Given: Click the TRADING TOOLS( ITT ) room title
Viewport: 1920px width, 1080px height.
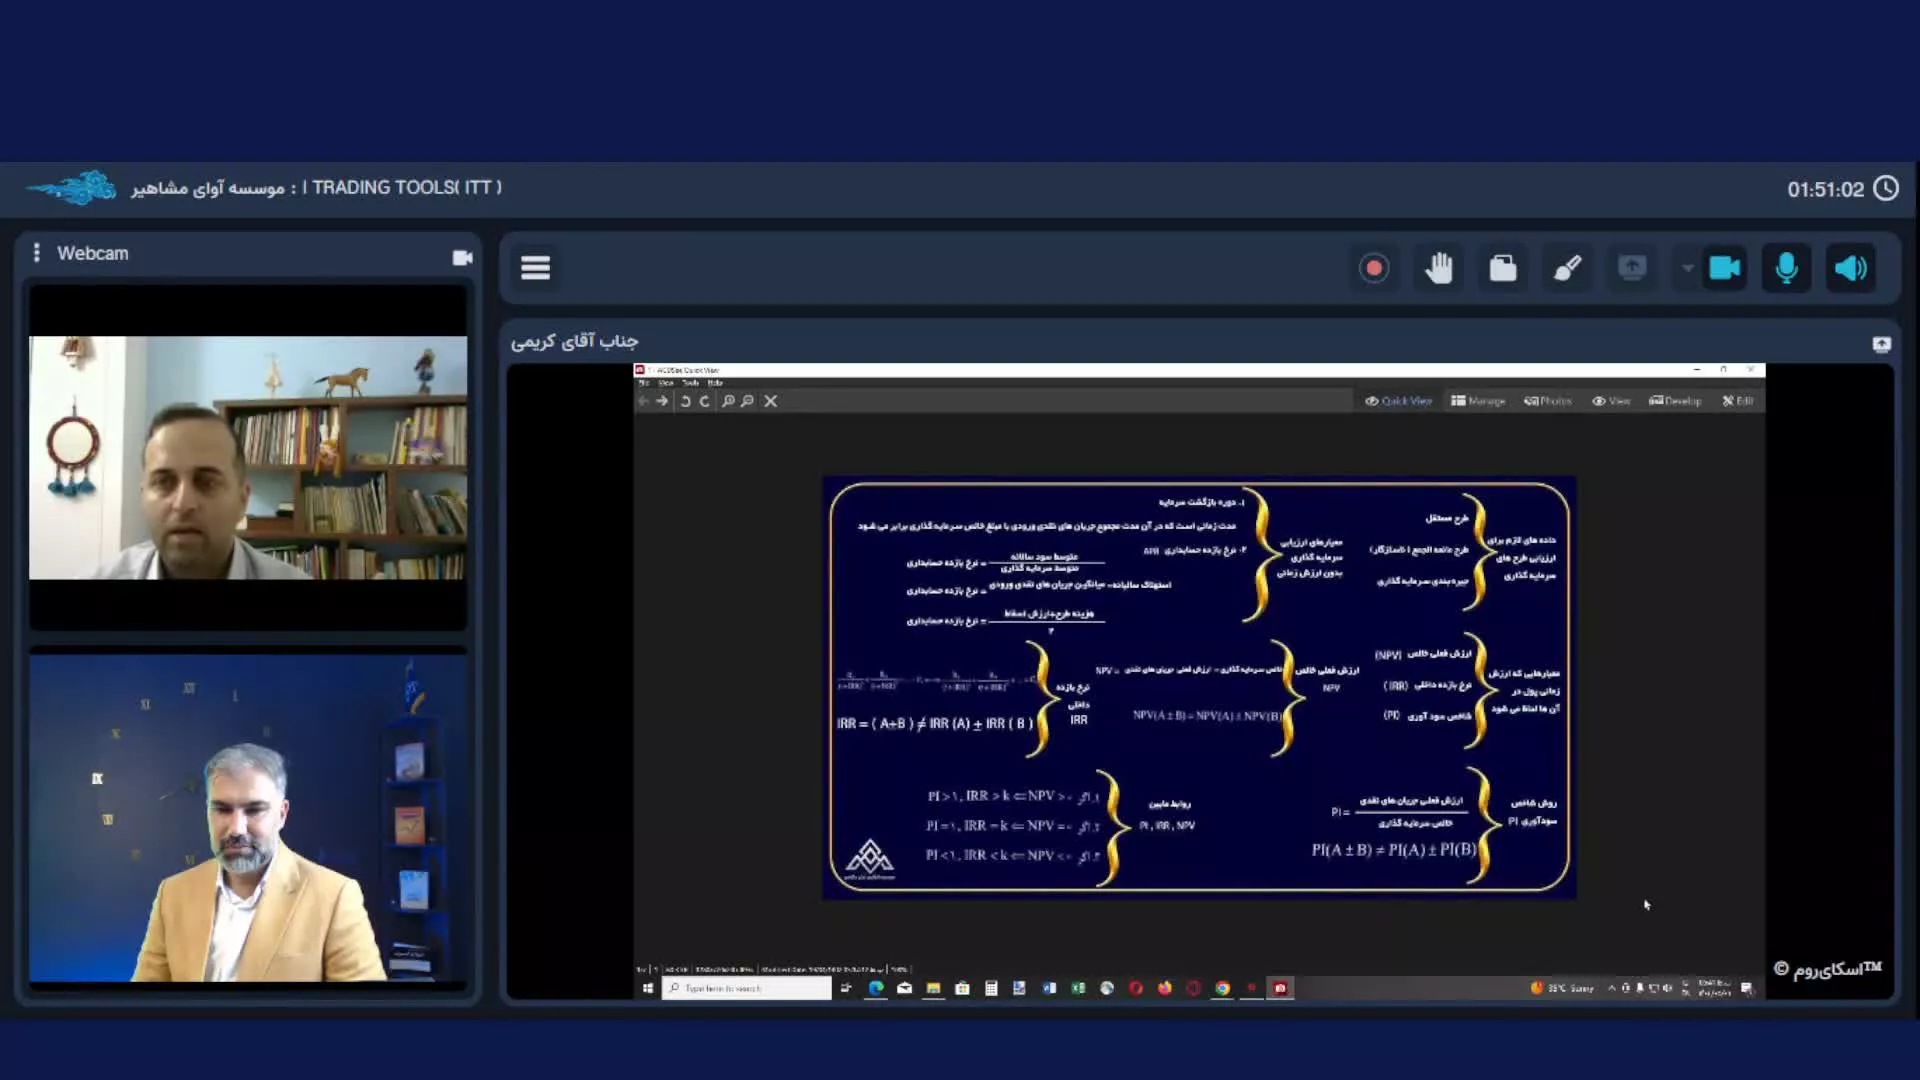Looking at the screenshot, I should (407, 187).
